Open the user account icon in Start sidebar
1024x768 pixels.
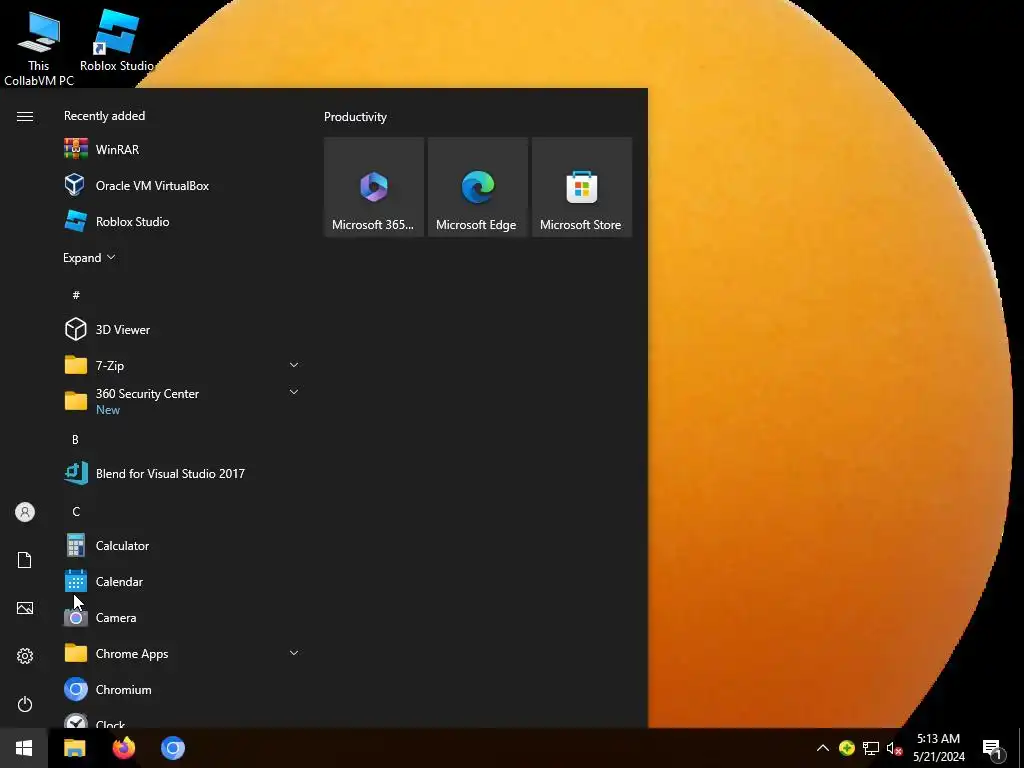(25, 512)
